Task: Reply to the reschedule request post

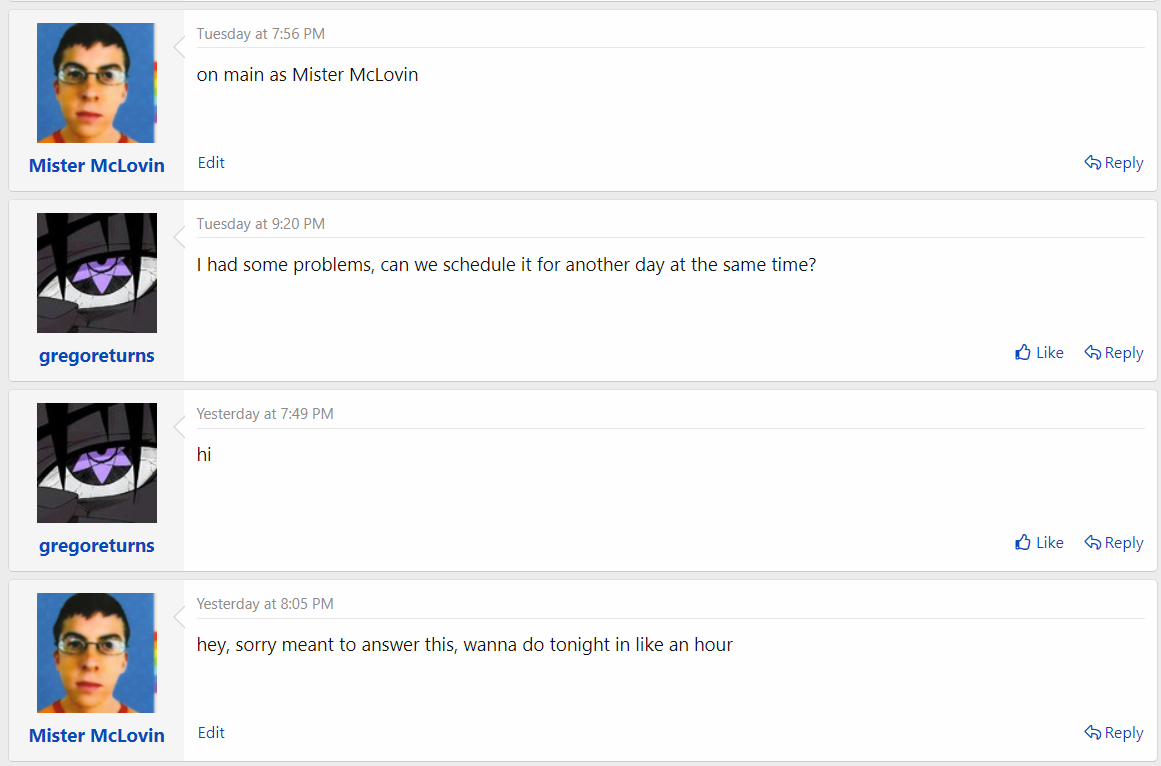Action: (x=1114, y=353)
